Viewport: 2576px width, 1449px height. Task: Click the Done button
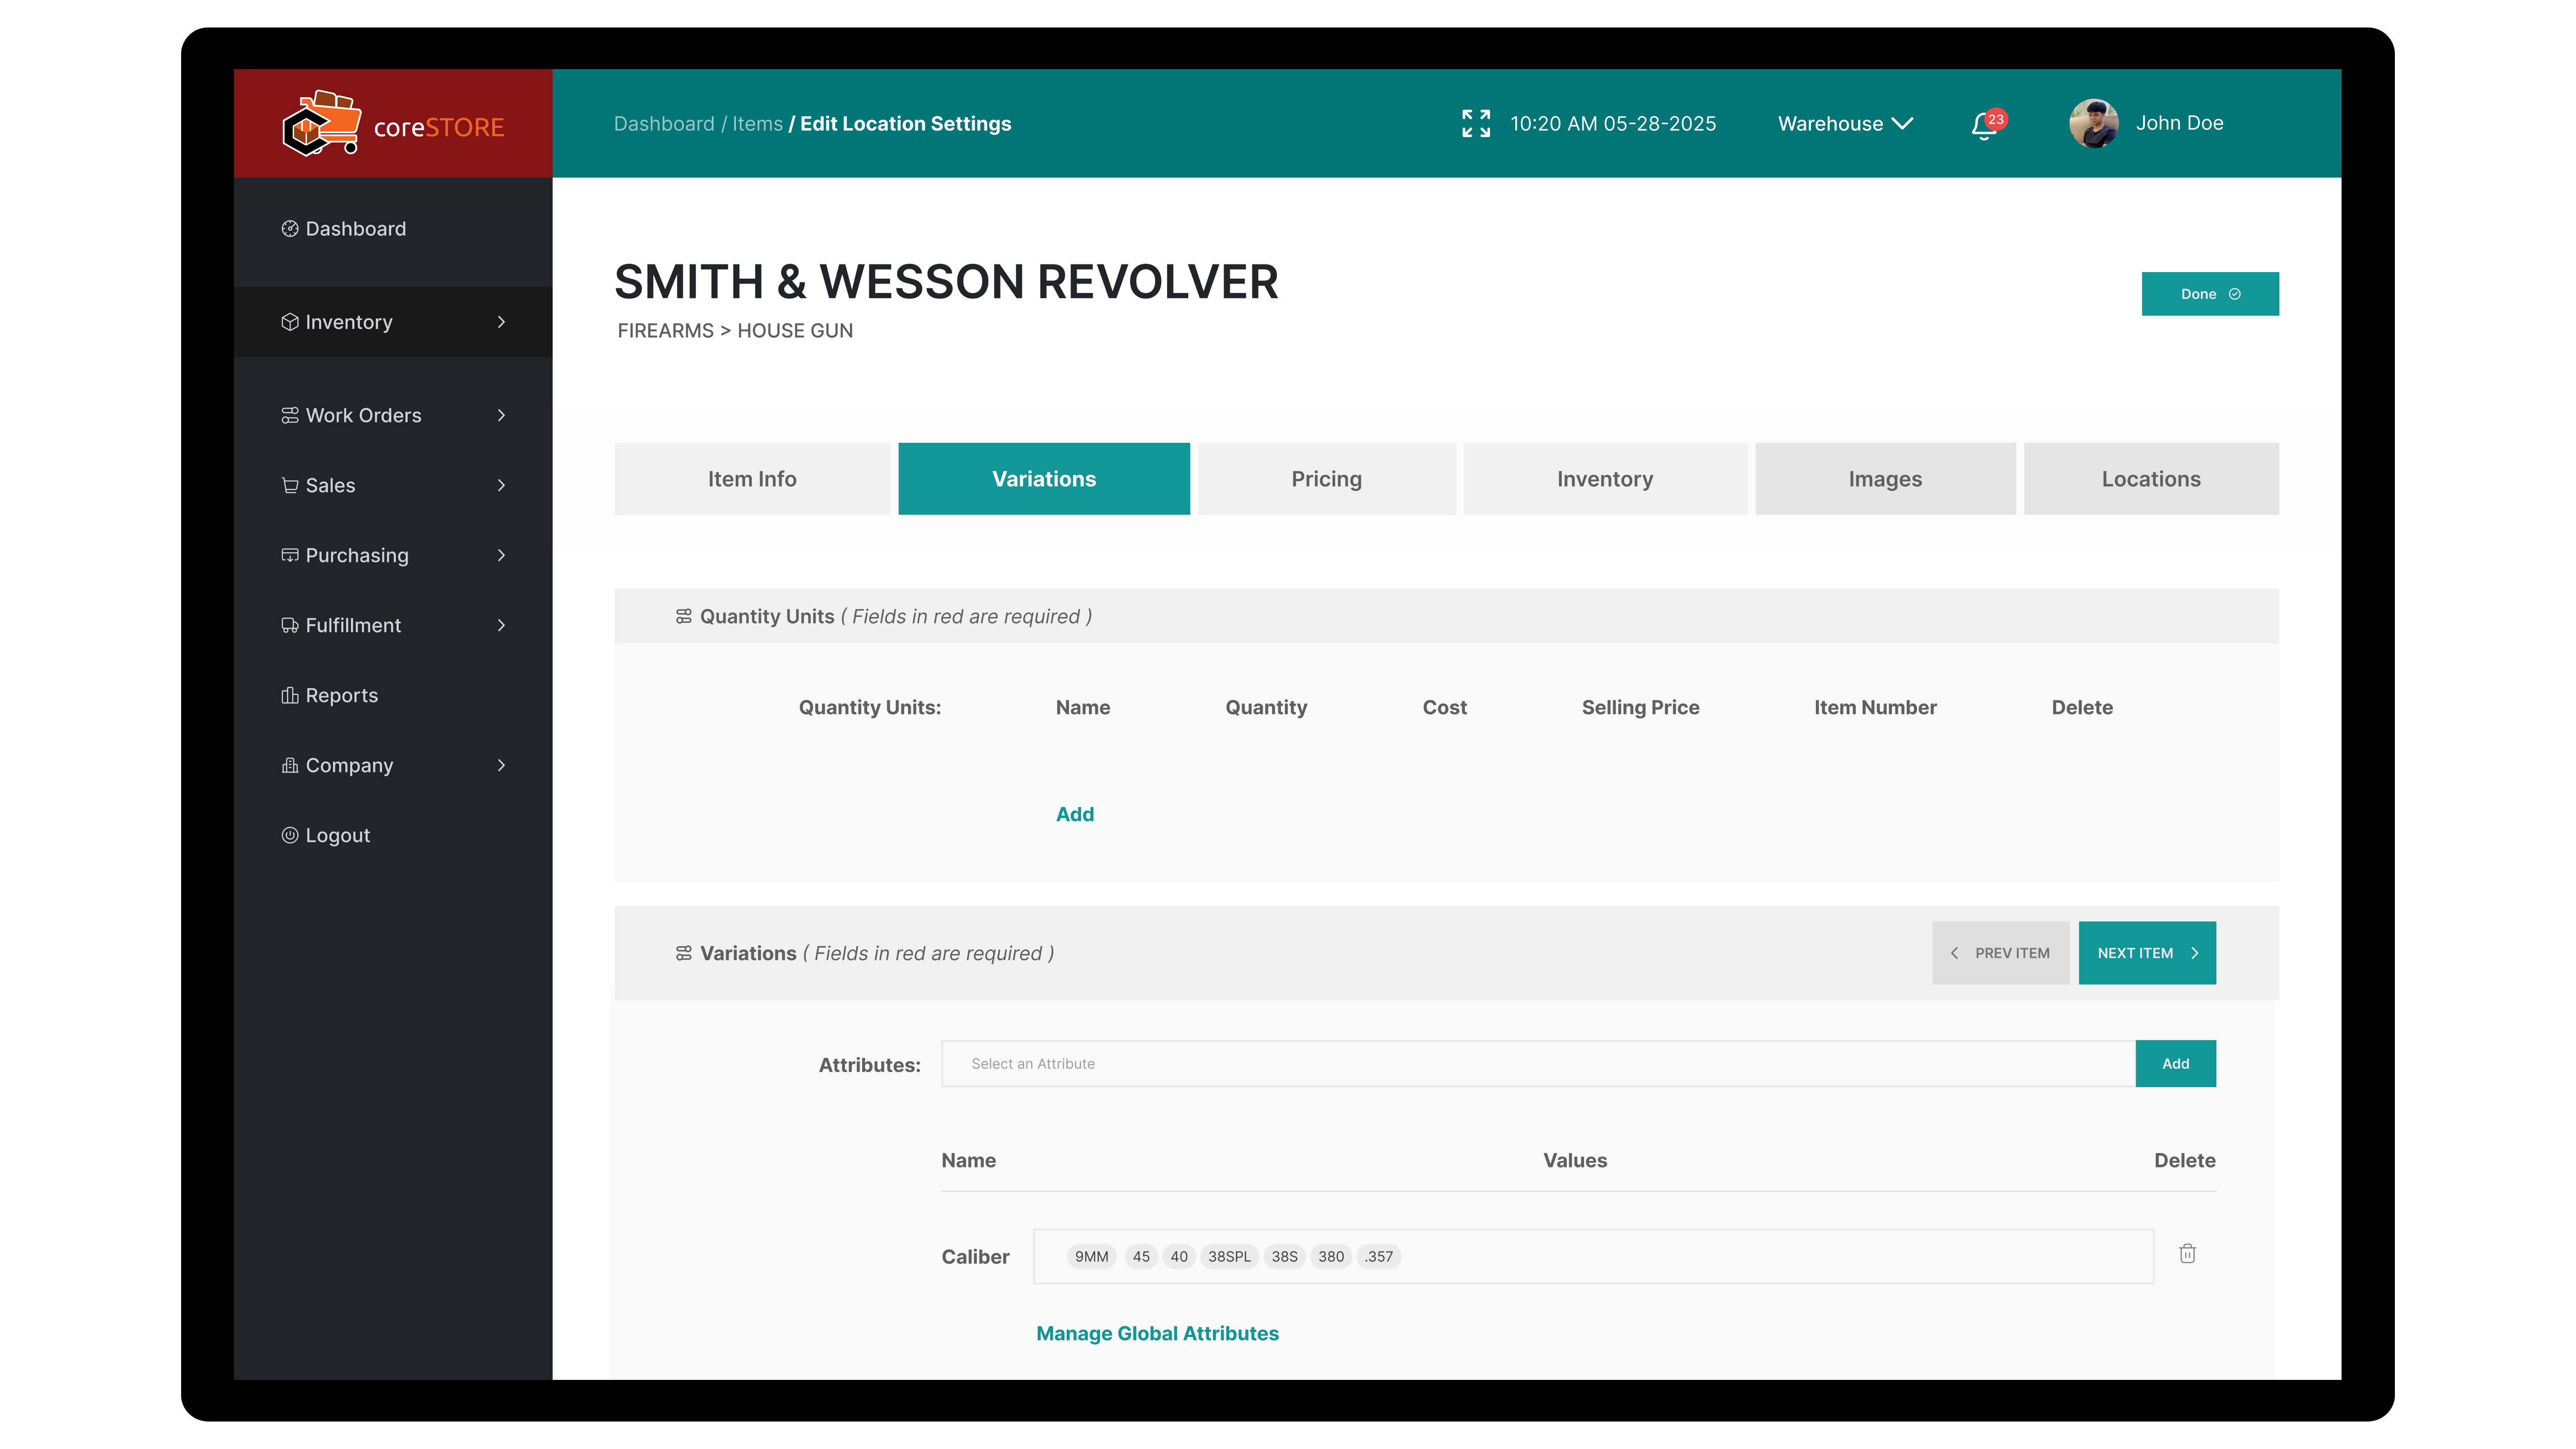2210,294
